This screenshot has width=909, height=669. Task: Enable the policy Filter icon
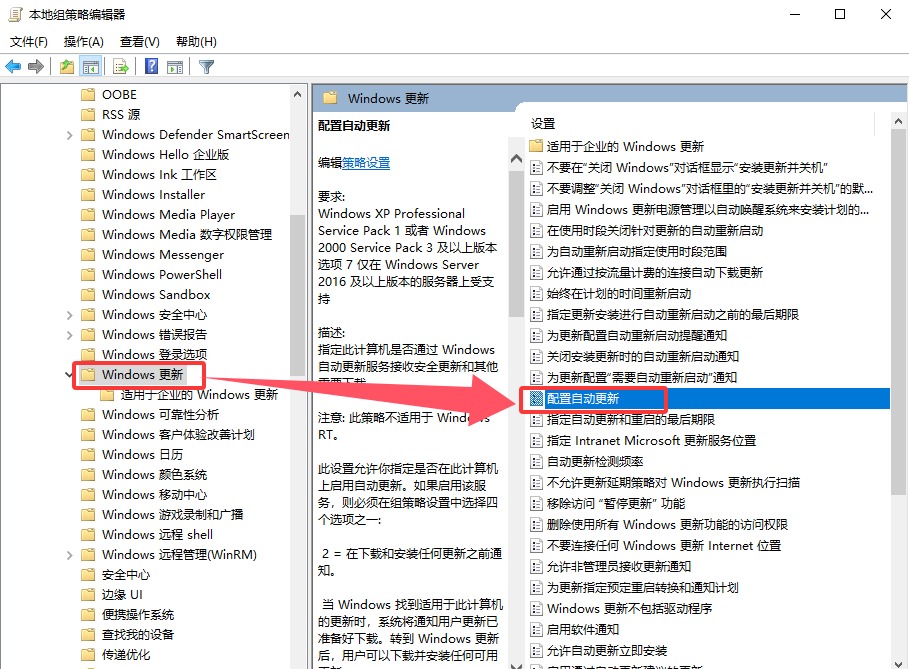pyautogui.click(x=207, y=67)
